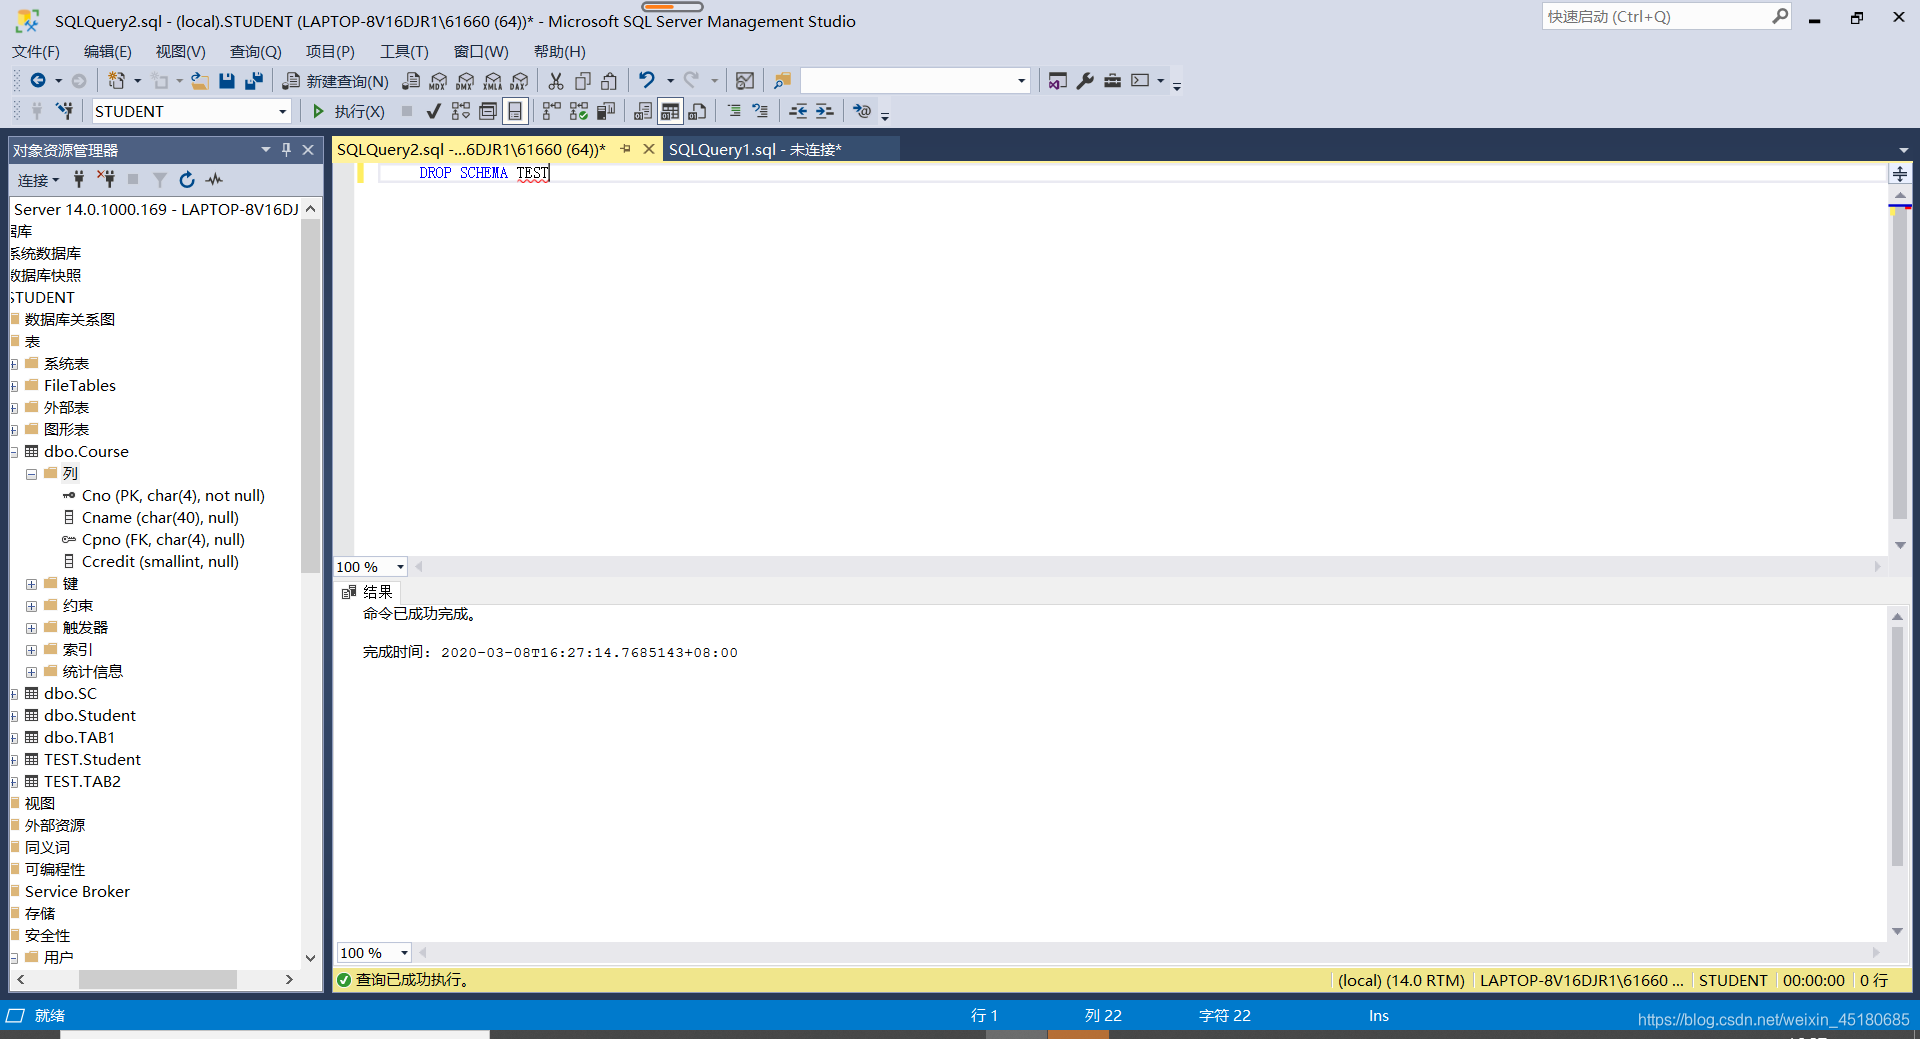Save the current query with the disk icon
This screenshot has height=1039, width=1920.
(x=227, y=81)
